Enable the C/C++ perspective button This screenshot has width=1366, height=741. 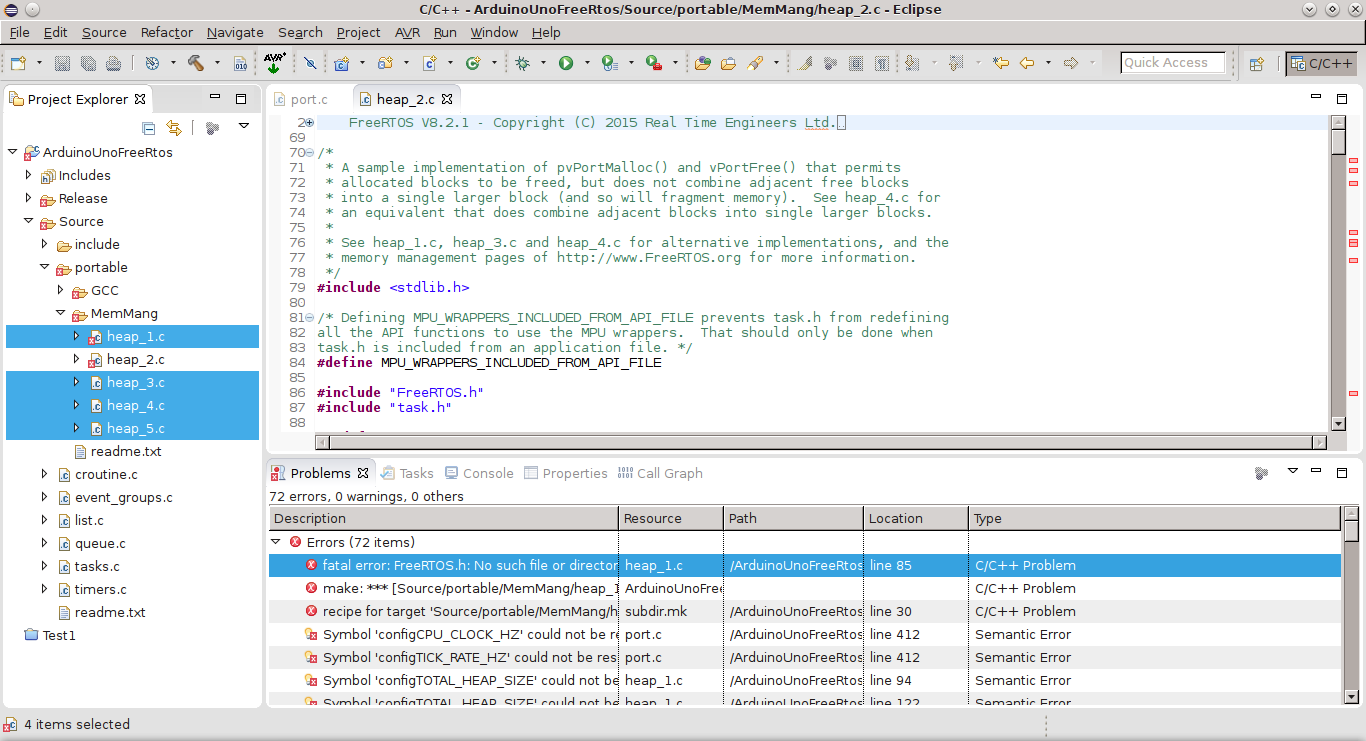(x=1322, y=62)
